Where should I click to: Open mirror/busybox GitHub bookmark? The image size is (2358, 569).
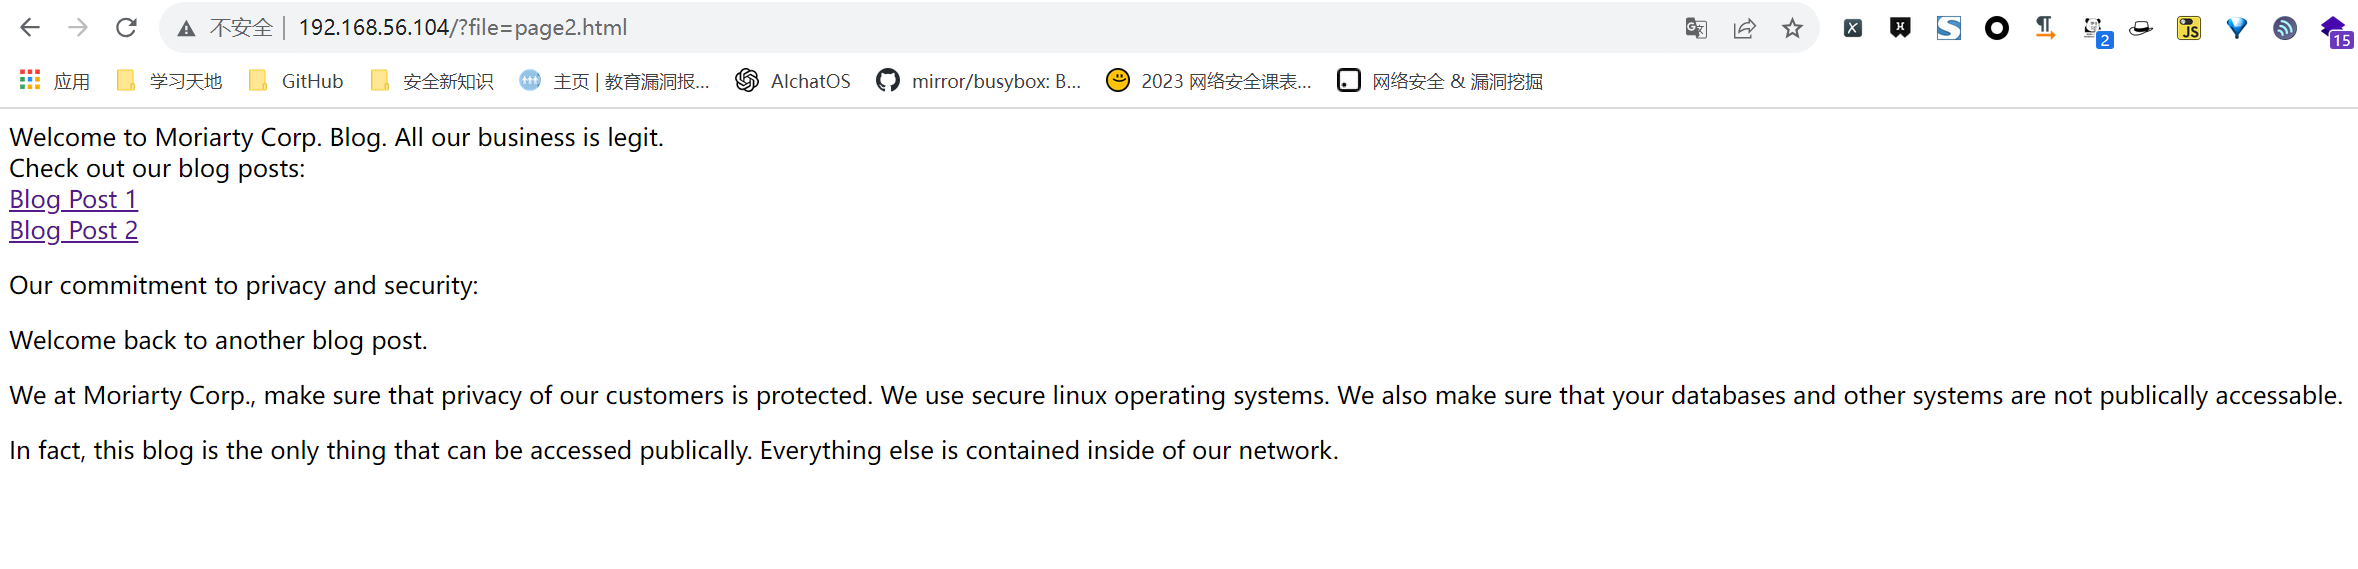[978, 81]
